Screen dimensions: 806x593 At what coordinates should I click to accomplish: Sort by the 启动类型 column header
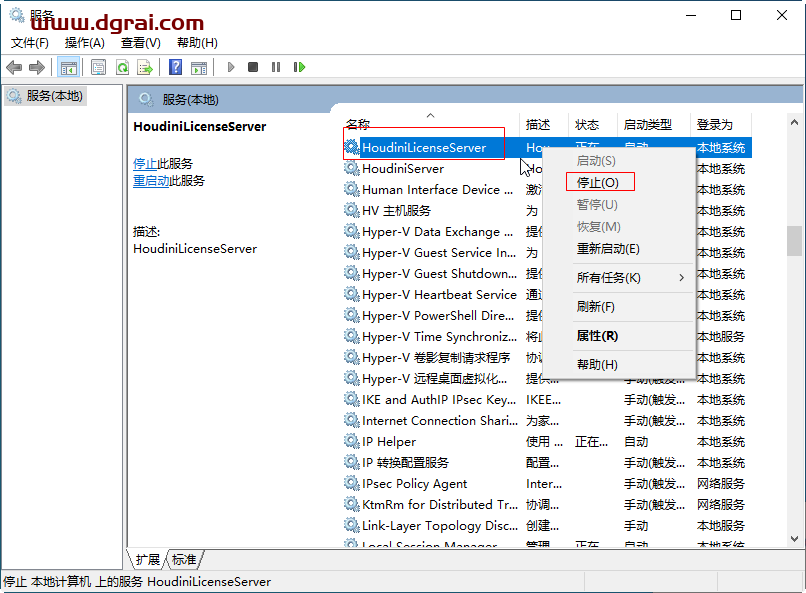(x=648, y=124)
